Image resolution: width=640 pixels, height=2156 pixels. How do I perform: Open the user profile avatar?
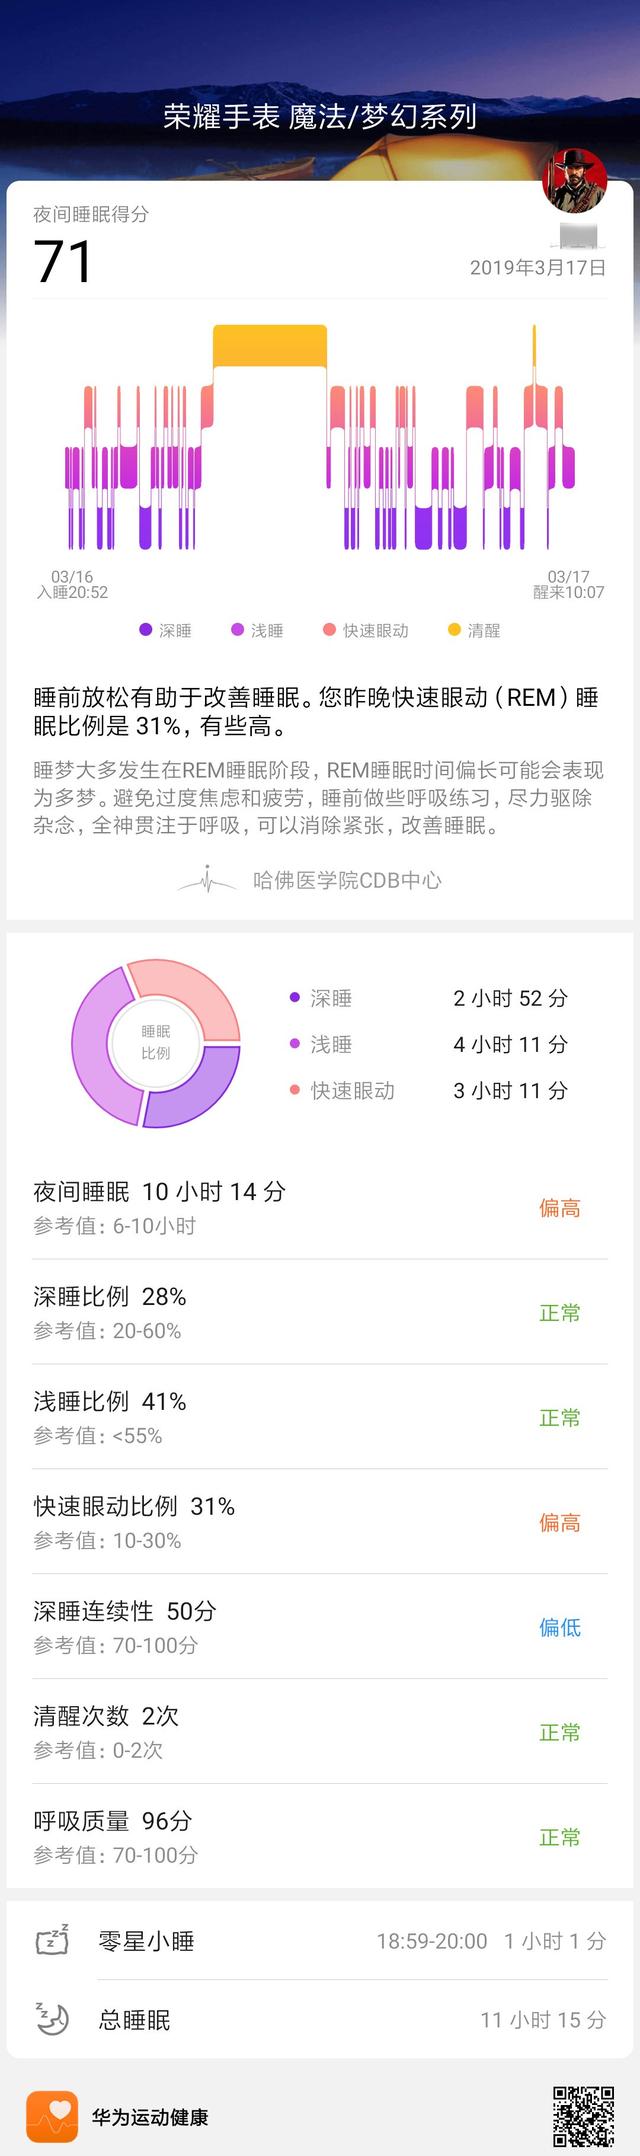[578, 180]
